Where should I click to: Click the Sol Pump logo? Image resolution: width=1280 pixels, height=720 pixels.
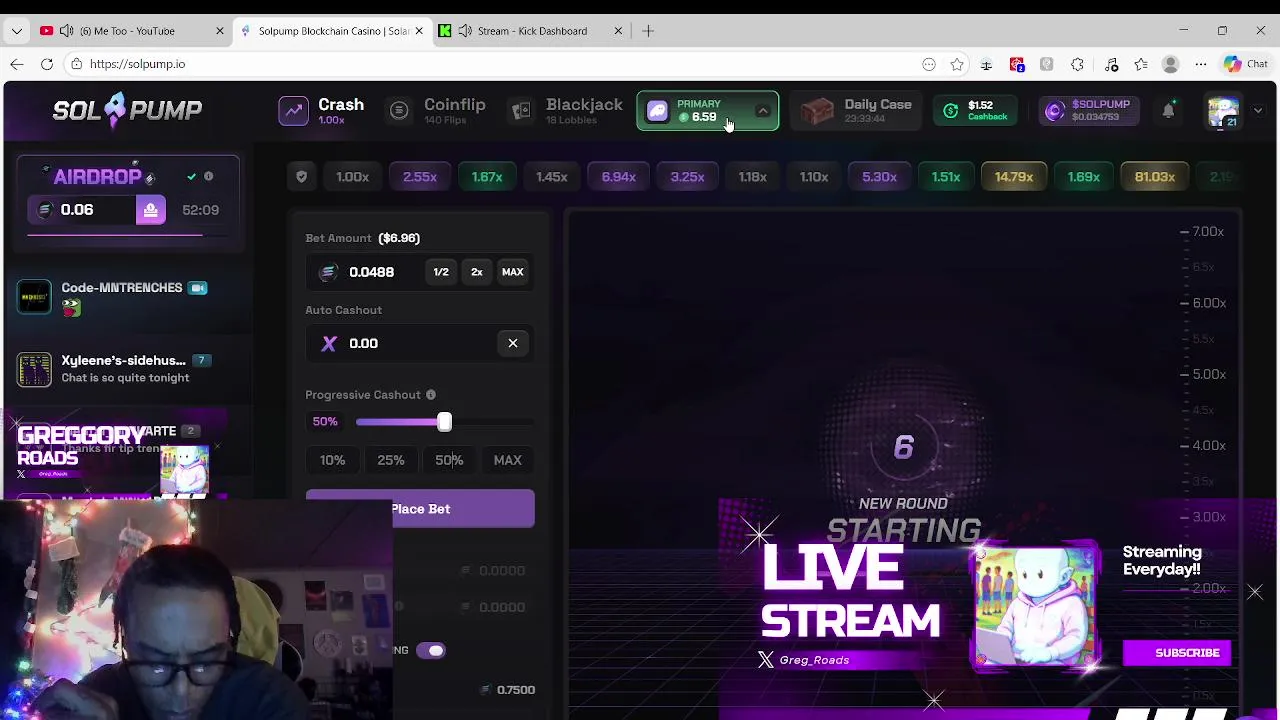127,110
